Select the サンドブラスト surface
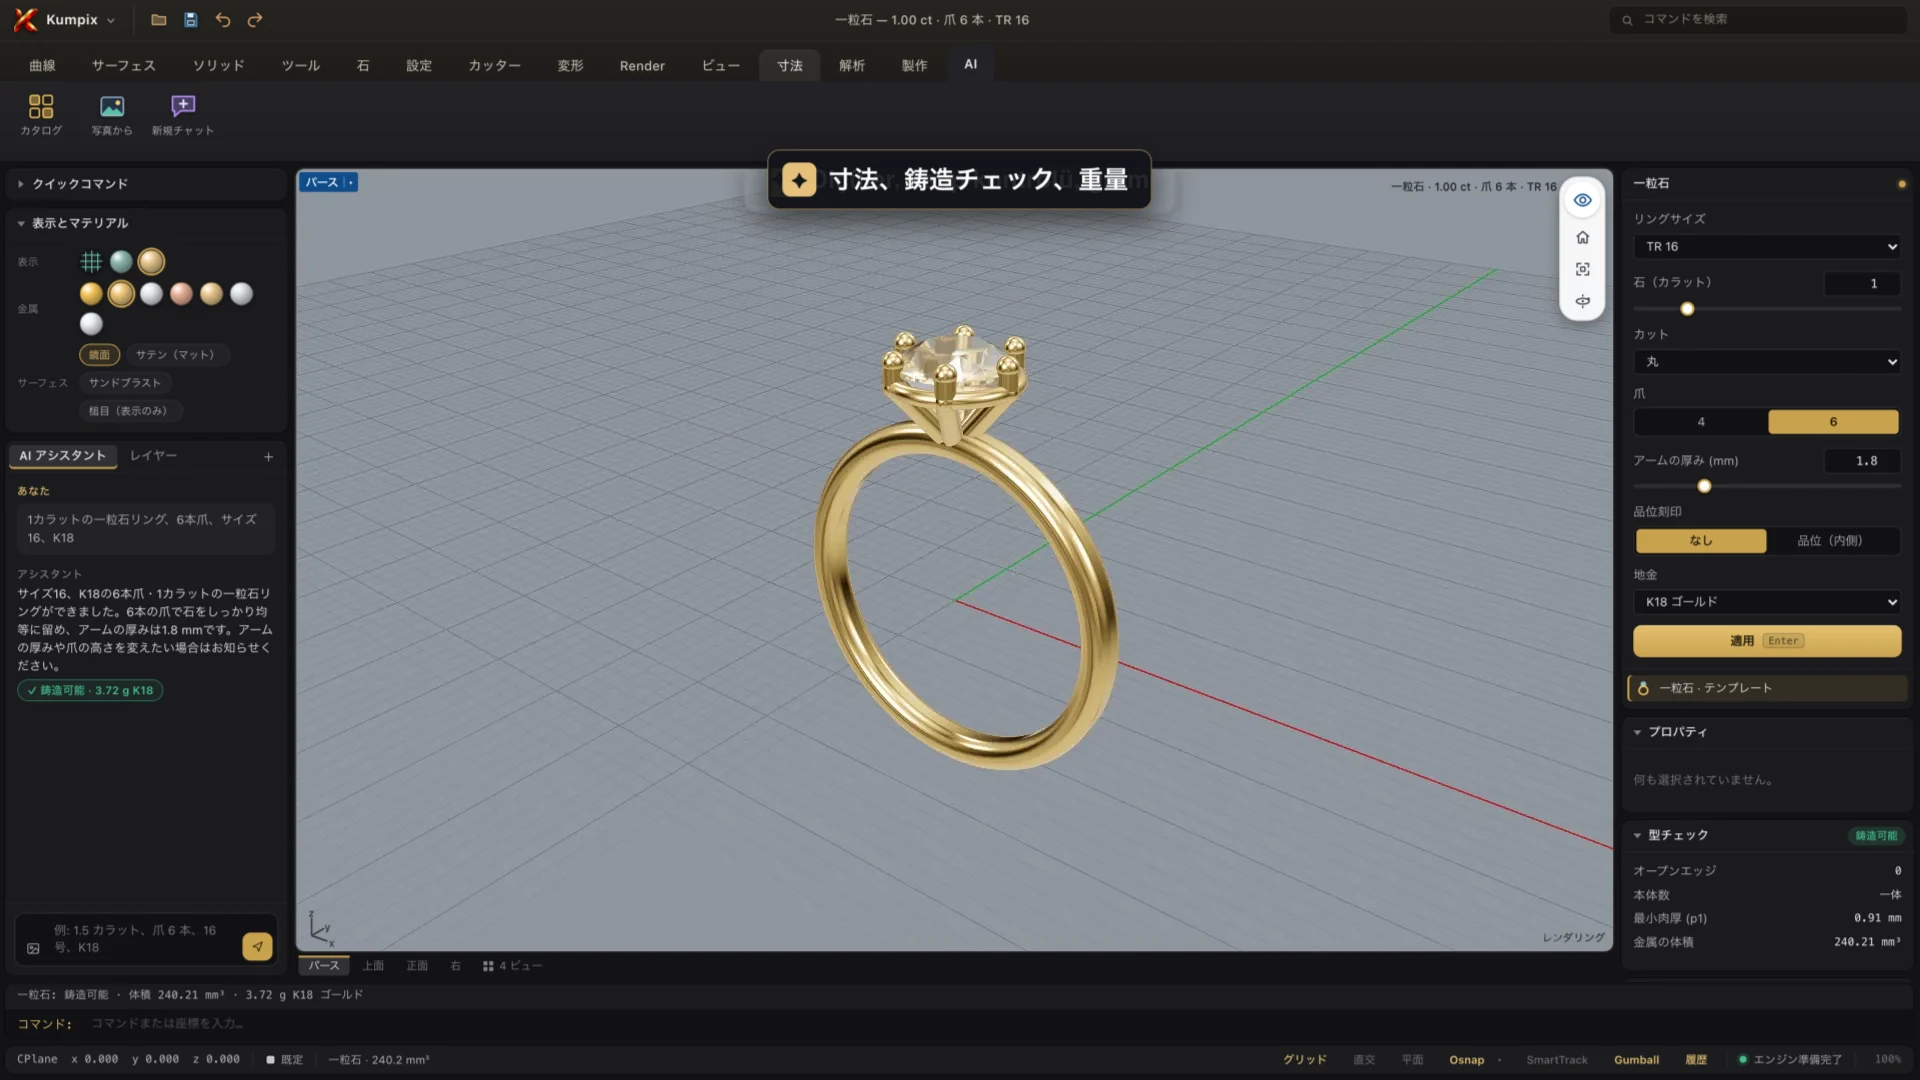Image resolution: width=1920 pixels, height=1080 pixels. (125, 383)
